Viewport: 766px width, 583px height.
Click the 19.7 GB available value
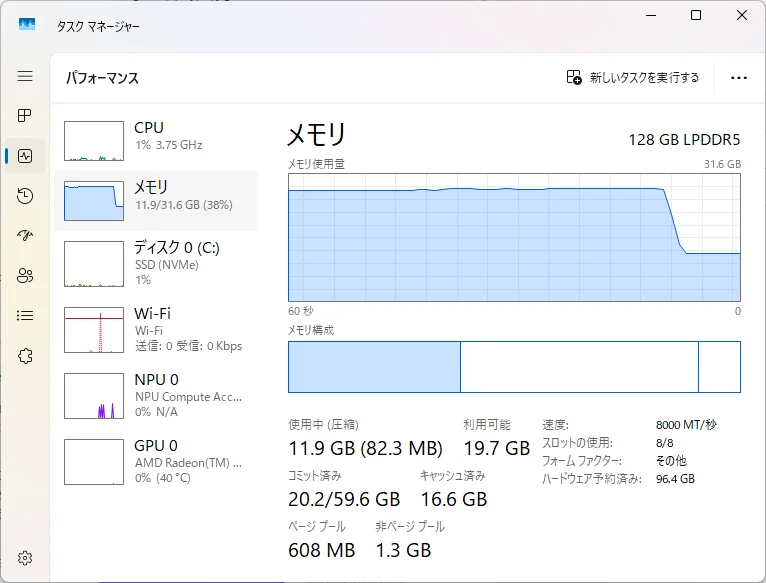coord(496,448)
